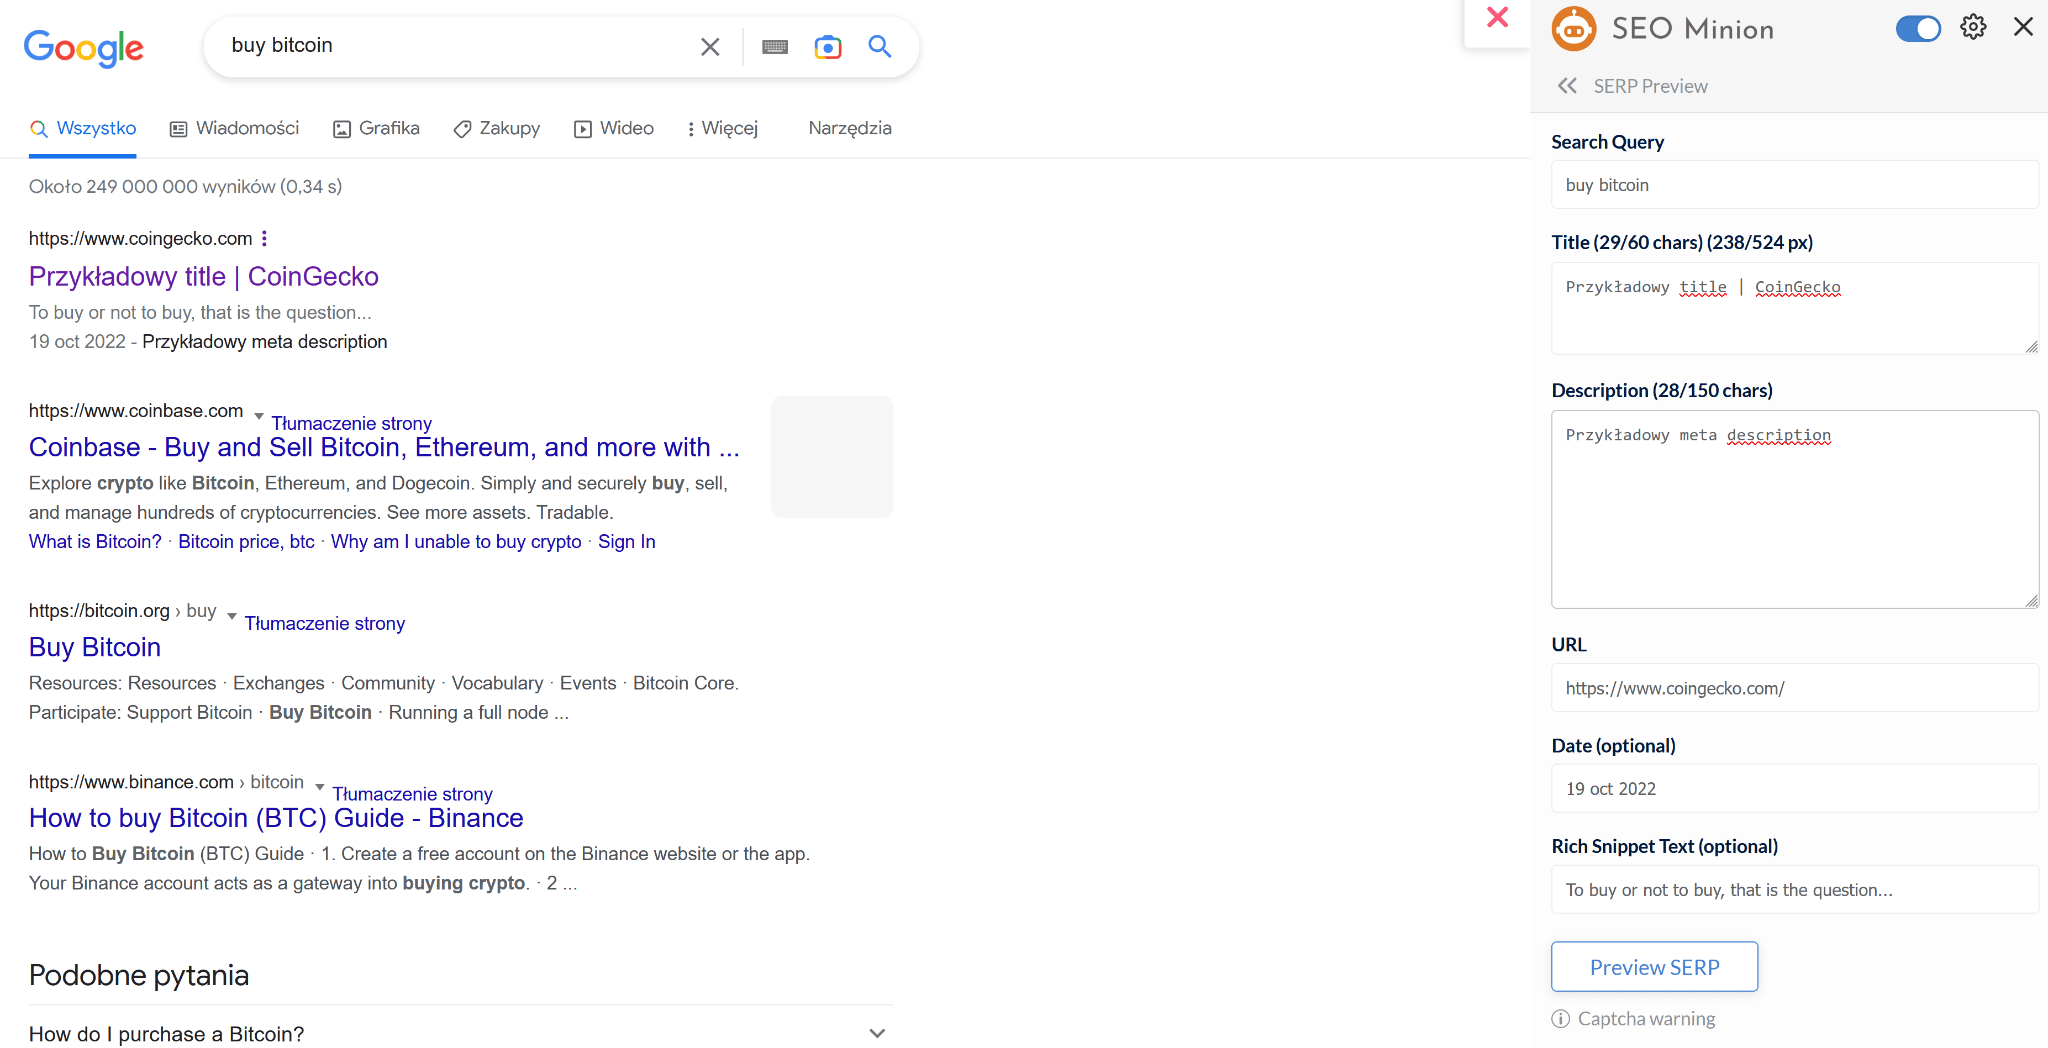Click 'Bitcoin price, btc' sitelink

tap(246, 541)
